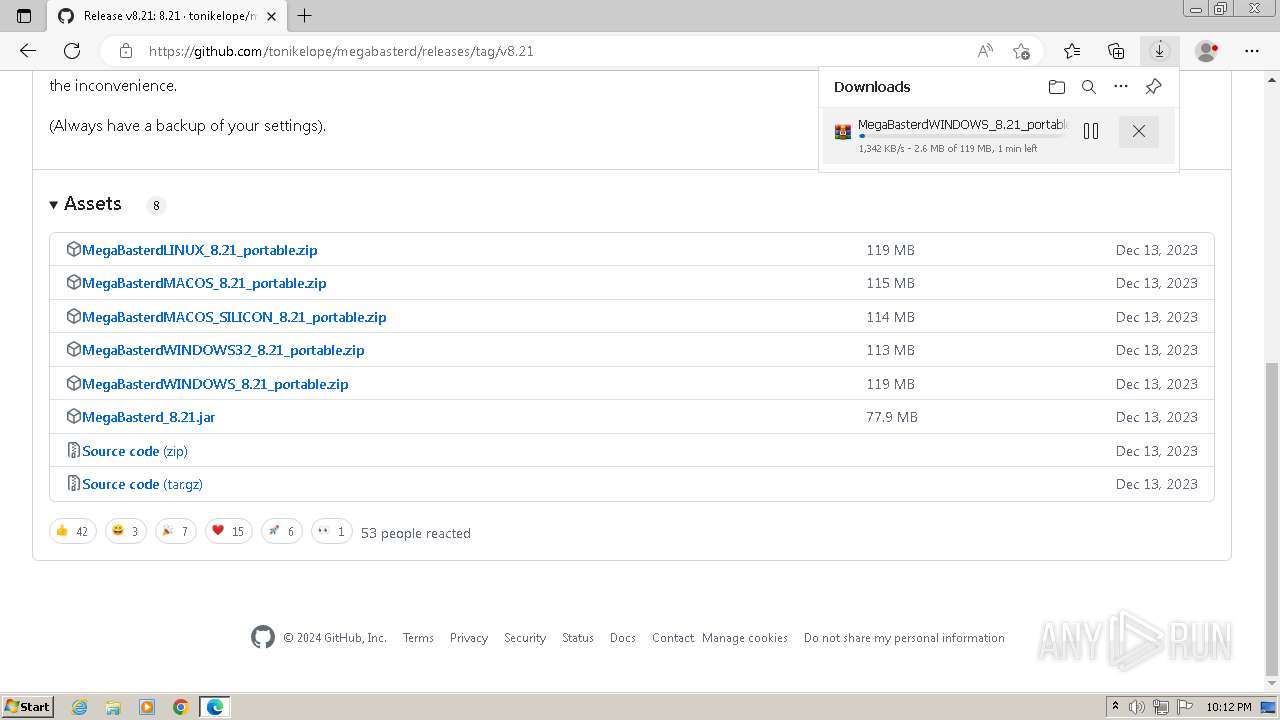The width and height of the screenshot is (1280, 720).
Task: Open downloads folder from Downloads panel
Action: point(1057,87)
